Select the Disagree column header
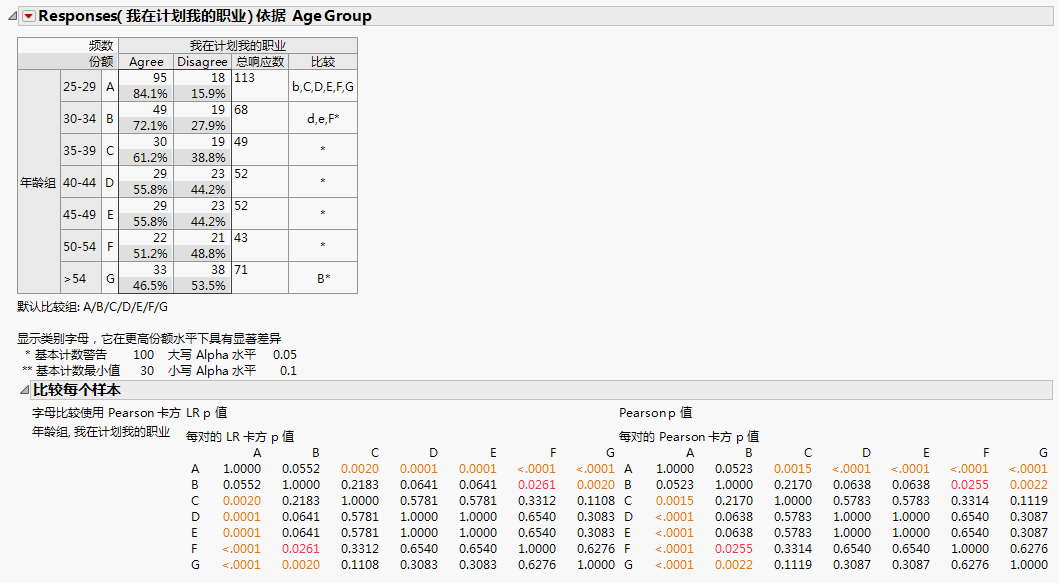Viewport: 1059px width, 583px height. pos(202,62)
